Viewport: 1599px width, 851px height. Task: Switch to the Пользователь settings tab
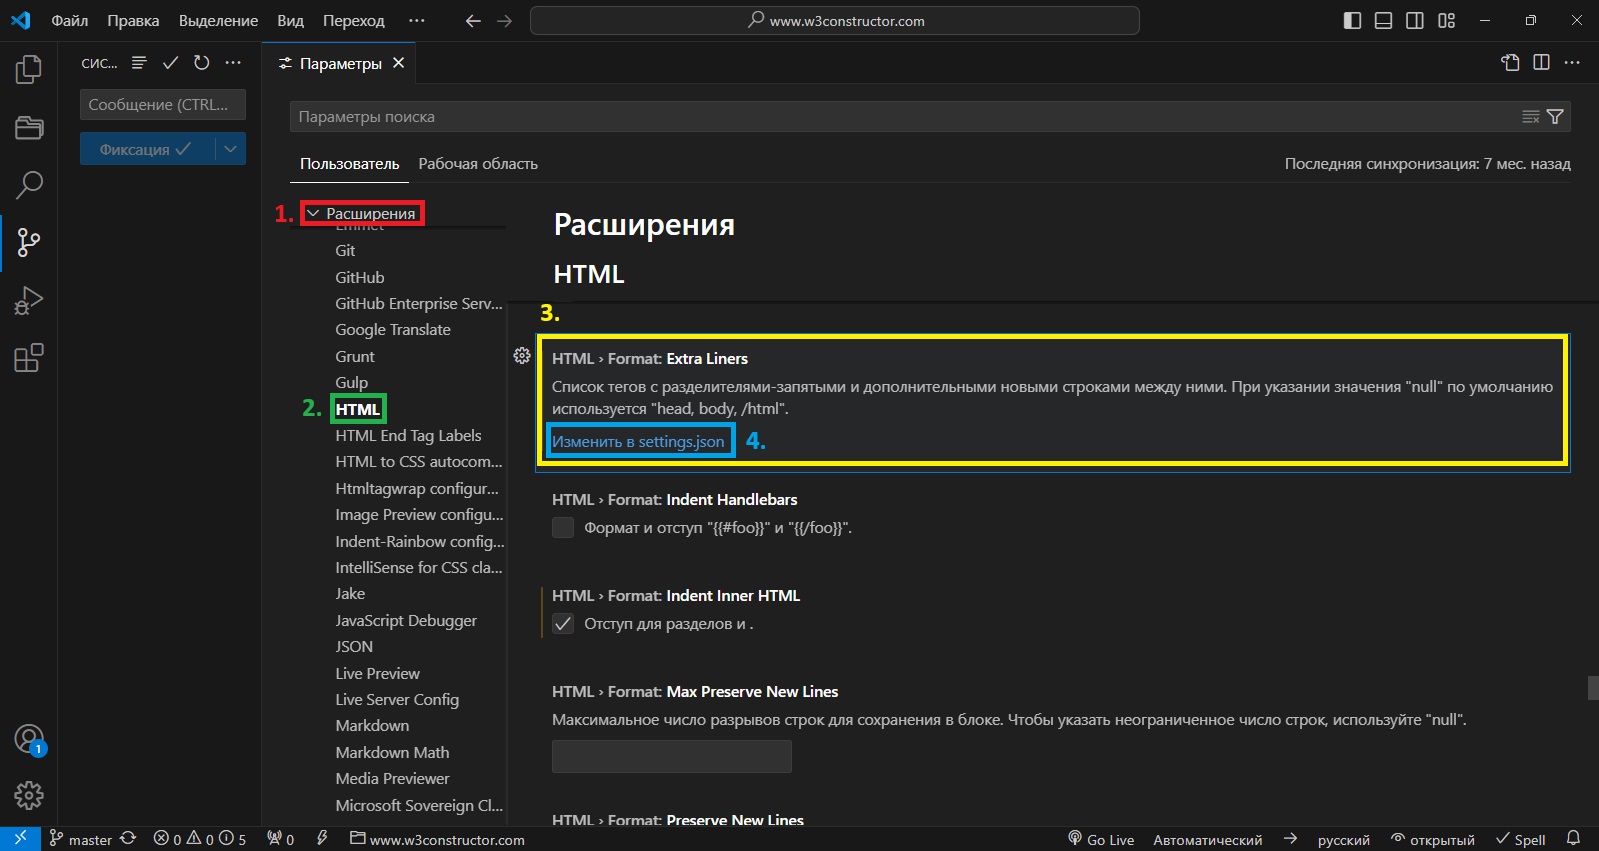coord(349,164)
